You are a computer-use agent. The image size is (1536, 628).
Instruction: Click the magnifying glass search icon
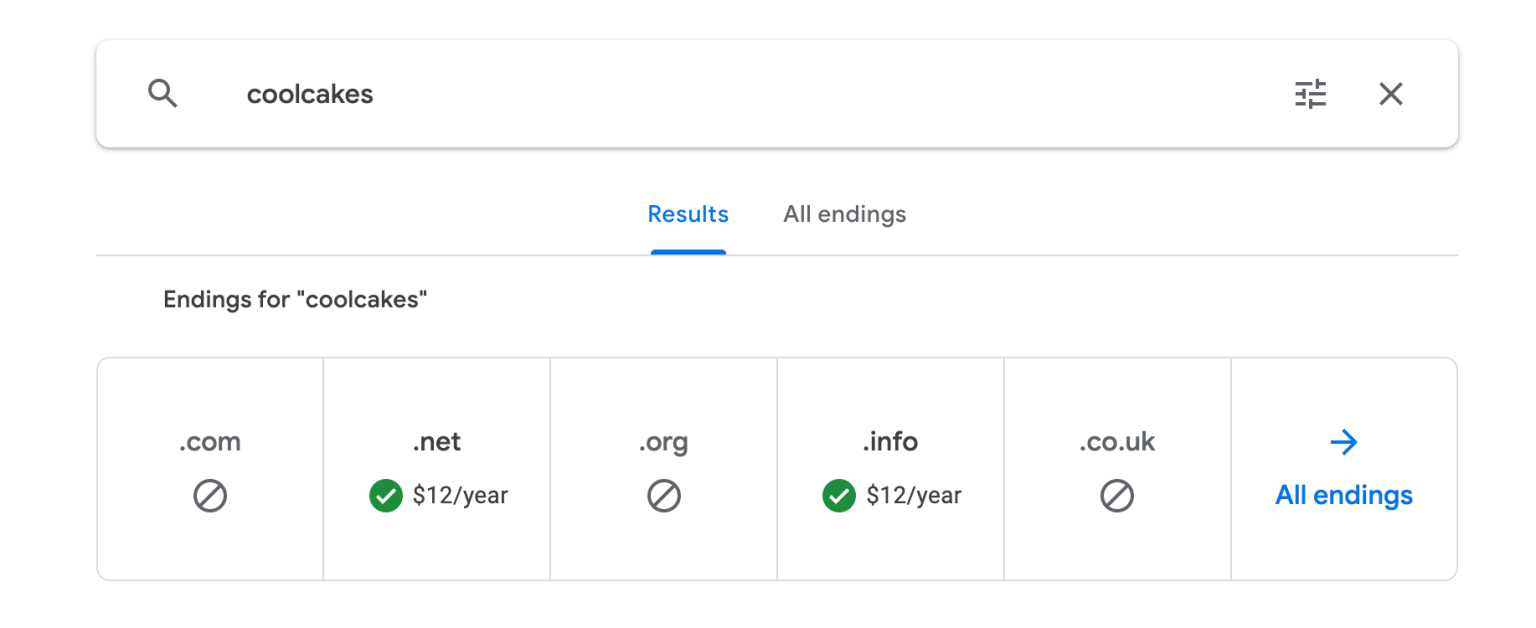coord(163,94)
